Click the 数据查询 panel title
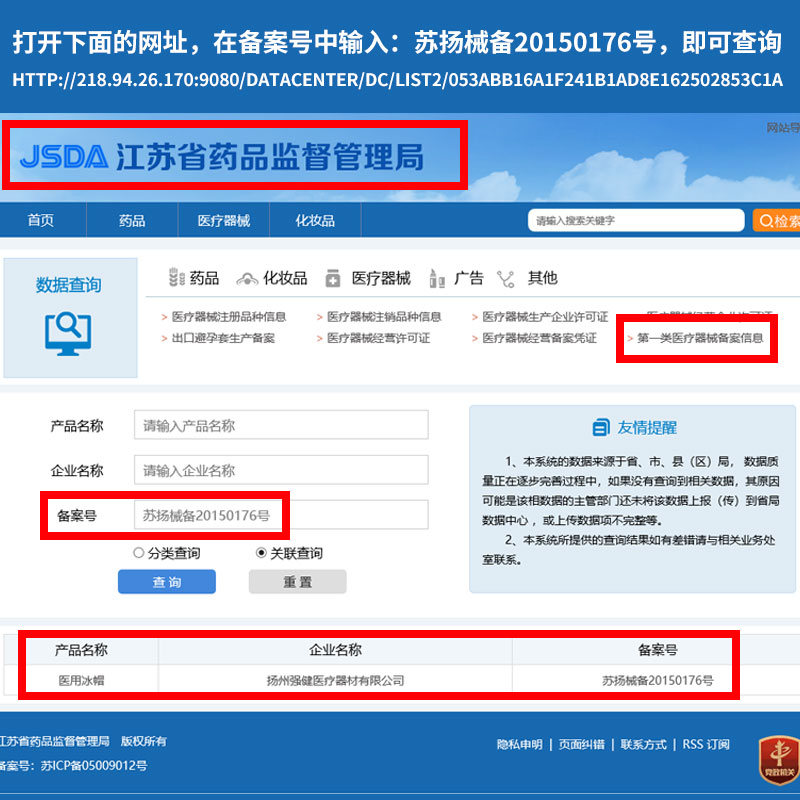Image resolution: width=800 pixels, height=800 pixels. (68, 285)
